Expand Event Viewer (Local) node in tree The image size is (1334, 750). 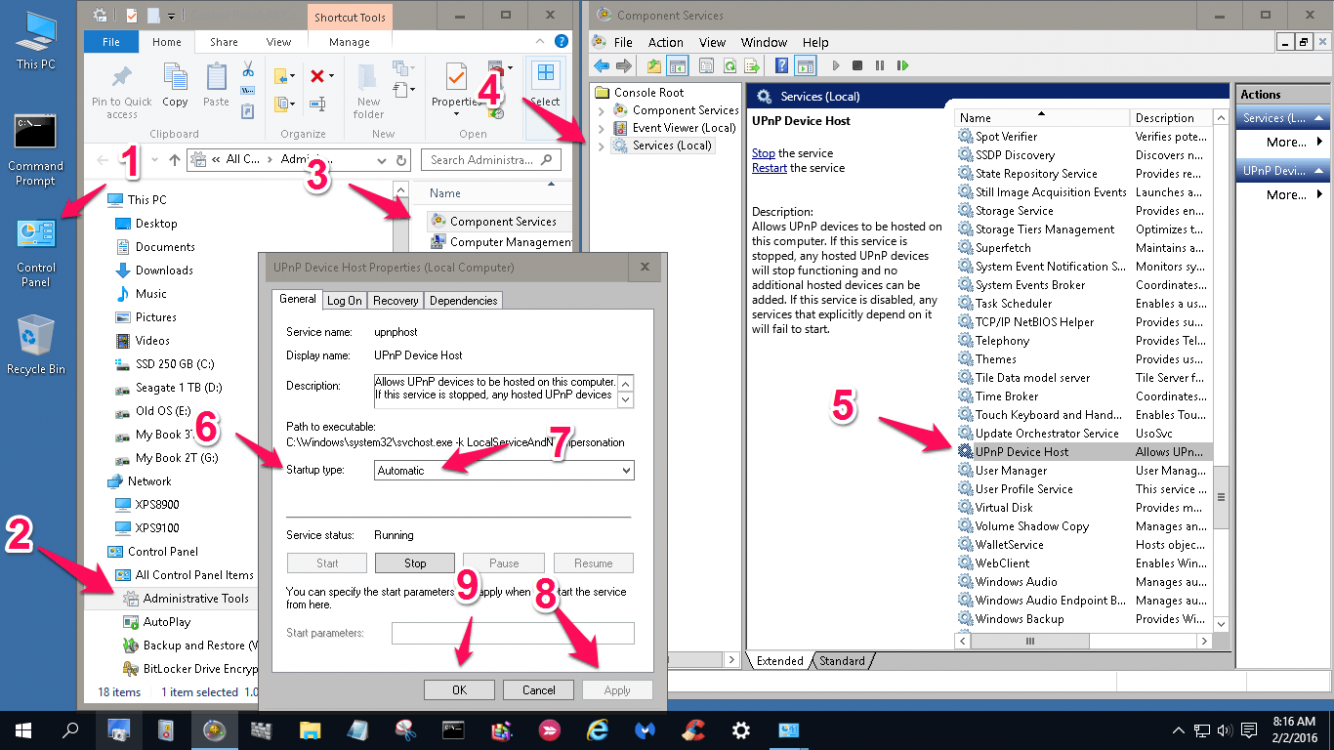[601, 128]
